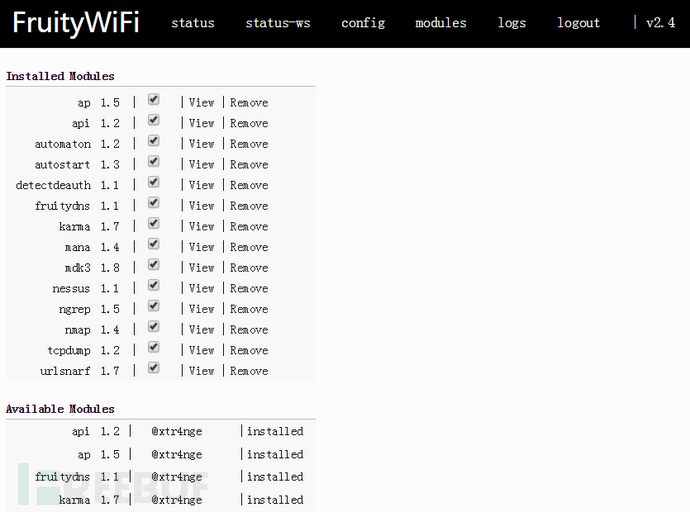The image size is (690, 512).
Task: View the tcpdump module
Action: coord(202,351)
